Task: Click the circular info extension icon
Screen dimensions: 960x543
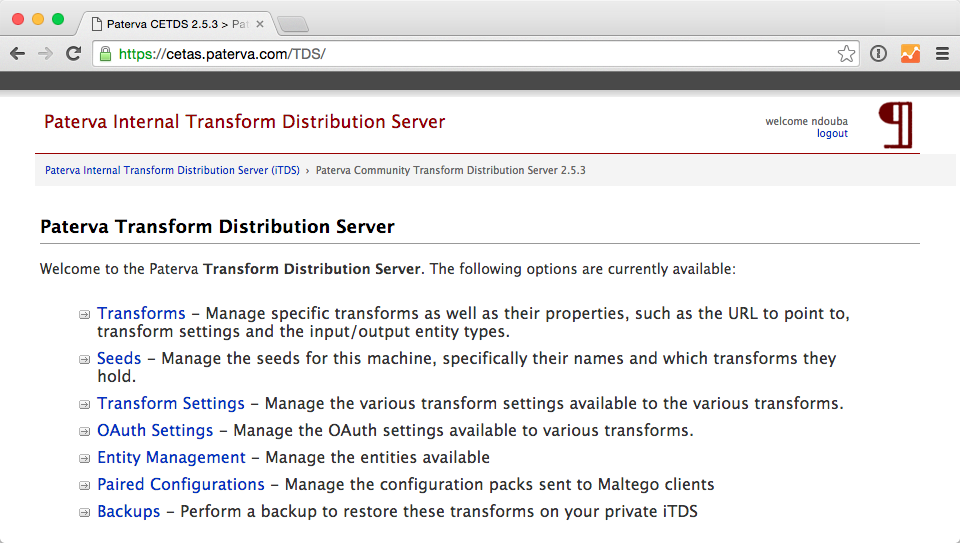Action: click(x=879, y=54)
